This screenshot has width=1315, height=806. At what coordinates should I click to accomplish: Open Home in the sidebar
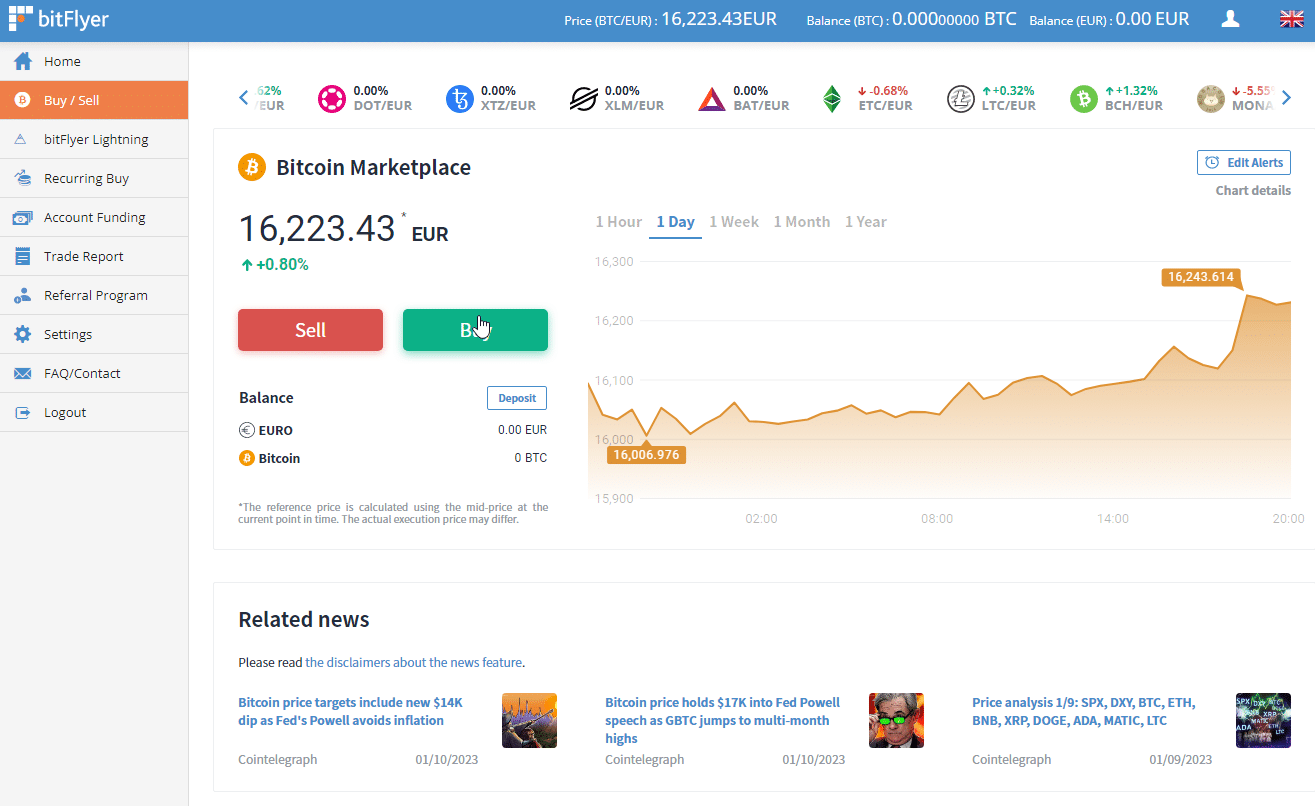tap(94, 61)
